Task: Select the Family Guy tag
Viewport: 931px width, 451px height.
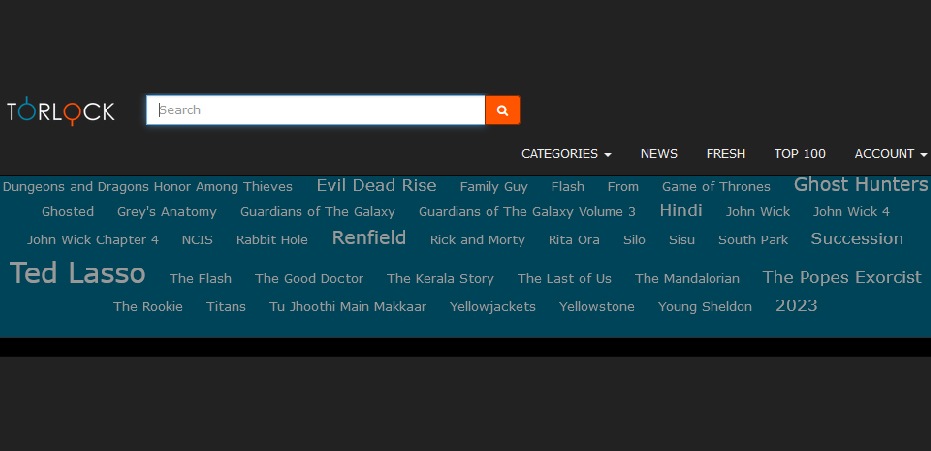Action: pyautogui.click(x=493, y=187)
